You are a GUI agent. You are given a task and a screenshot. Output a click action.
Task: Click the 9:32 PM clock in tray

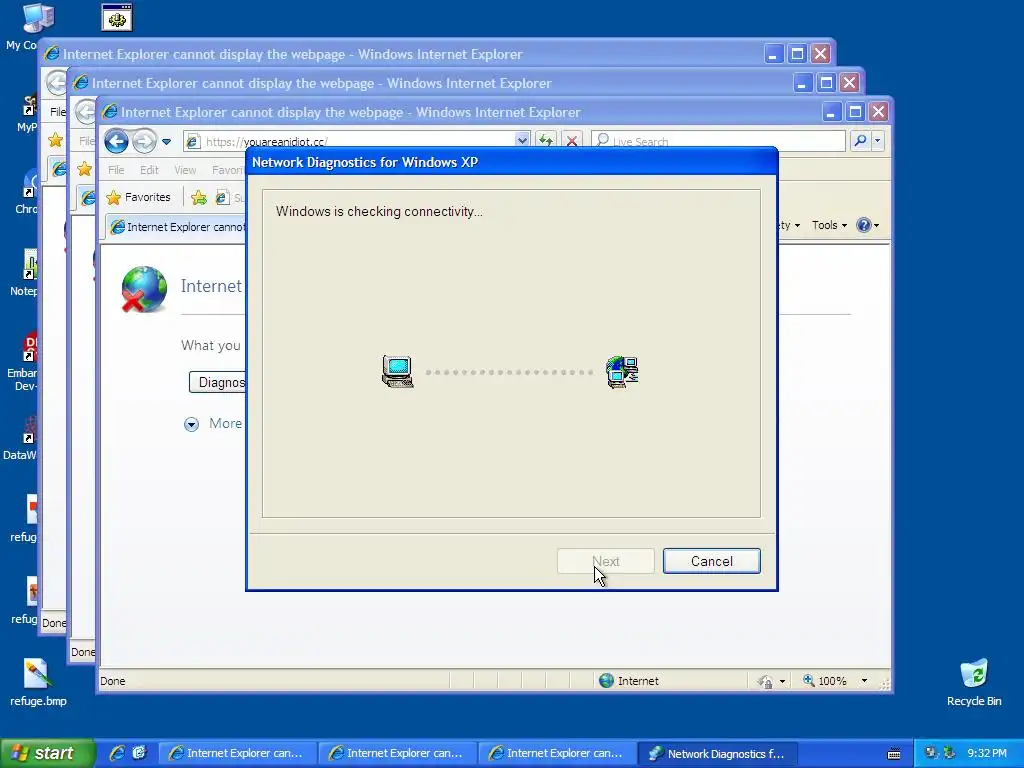coord(987,753)
